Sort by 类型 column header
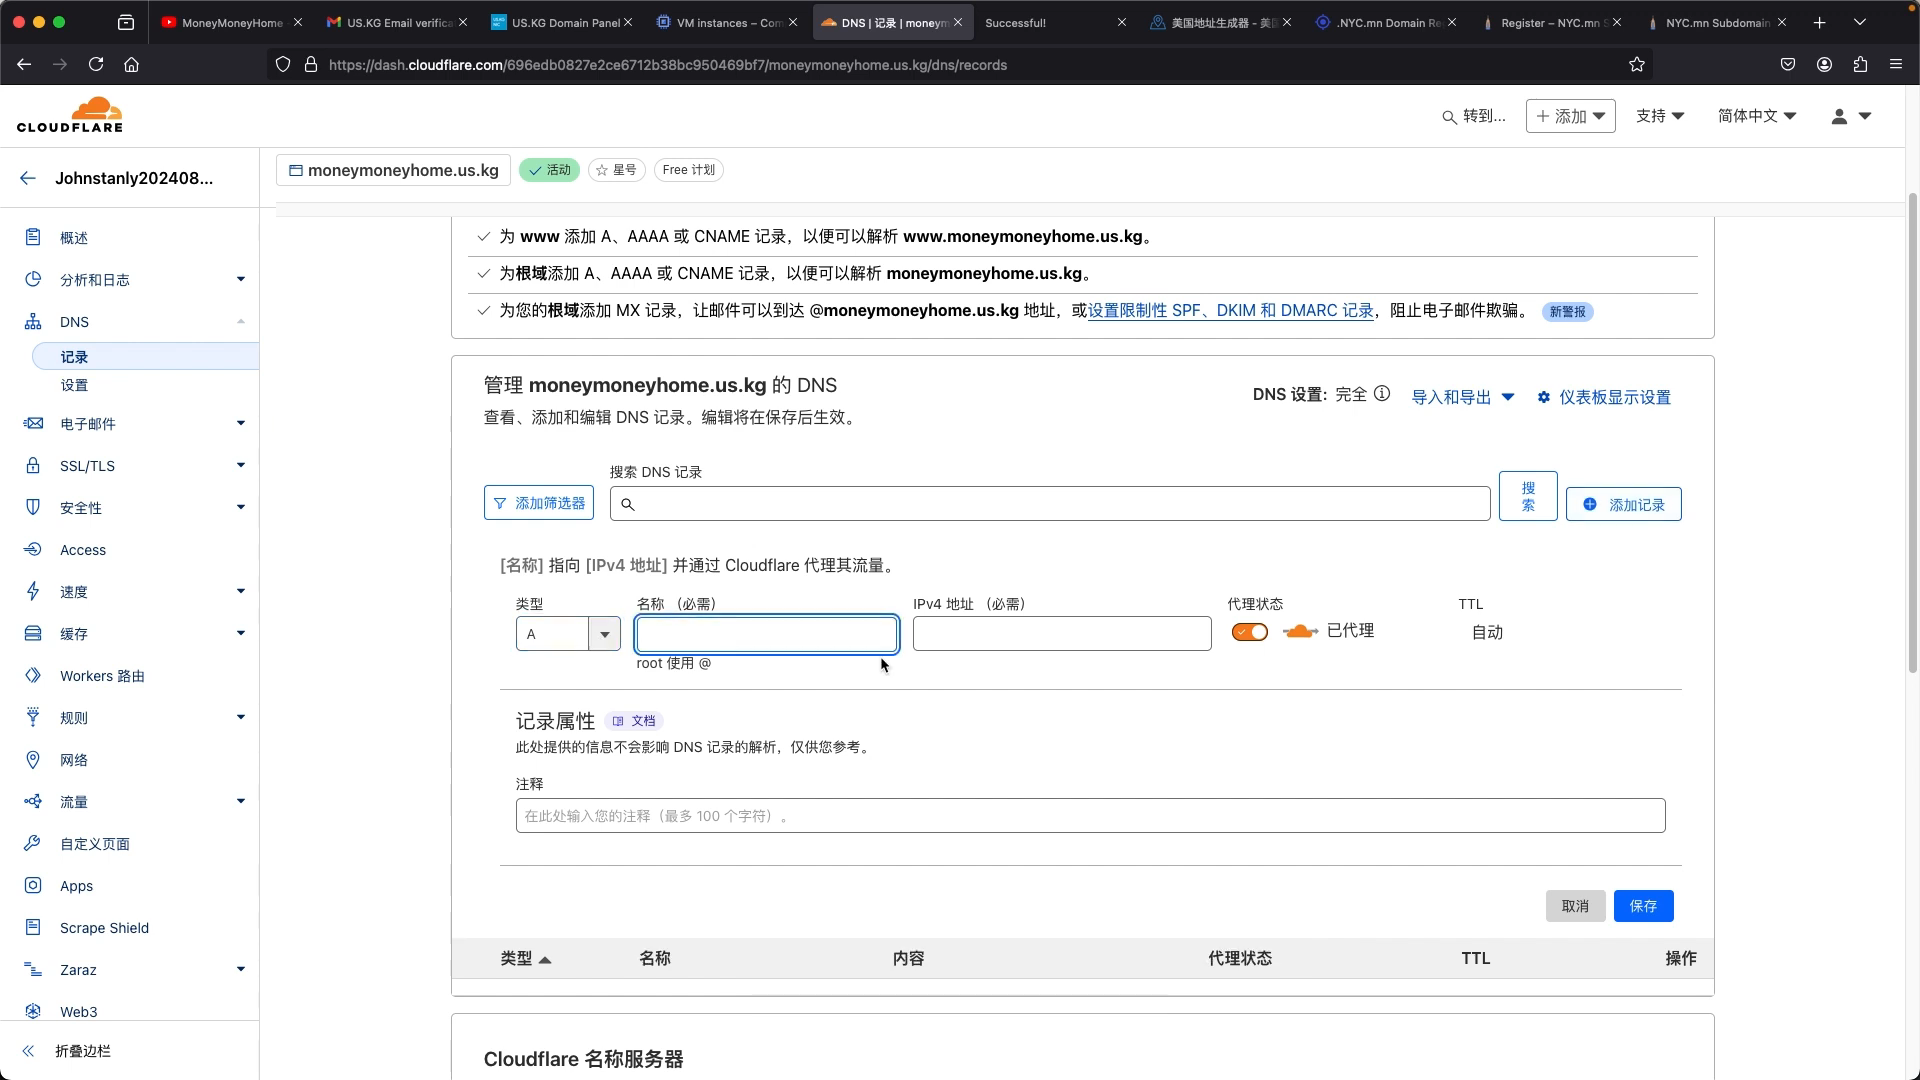This screenshot has height=1080, width=1920. 525,958
